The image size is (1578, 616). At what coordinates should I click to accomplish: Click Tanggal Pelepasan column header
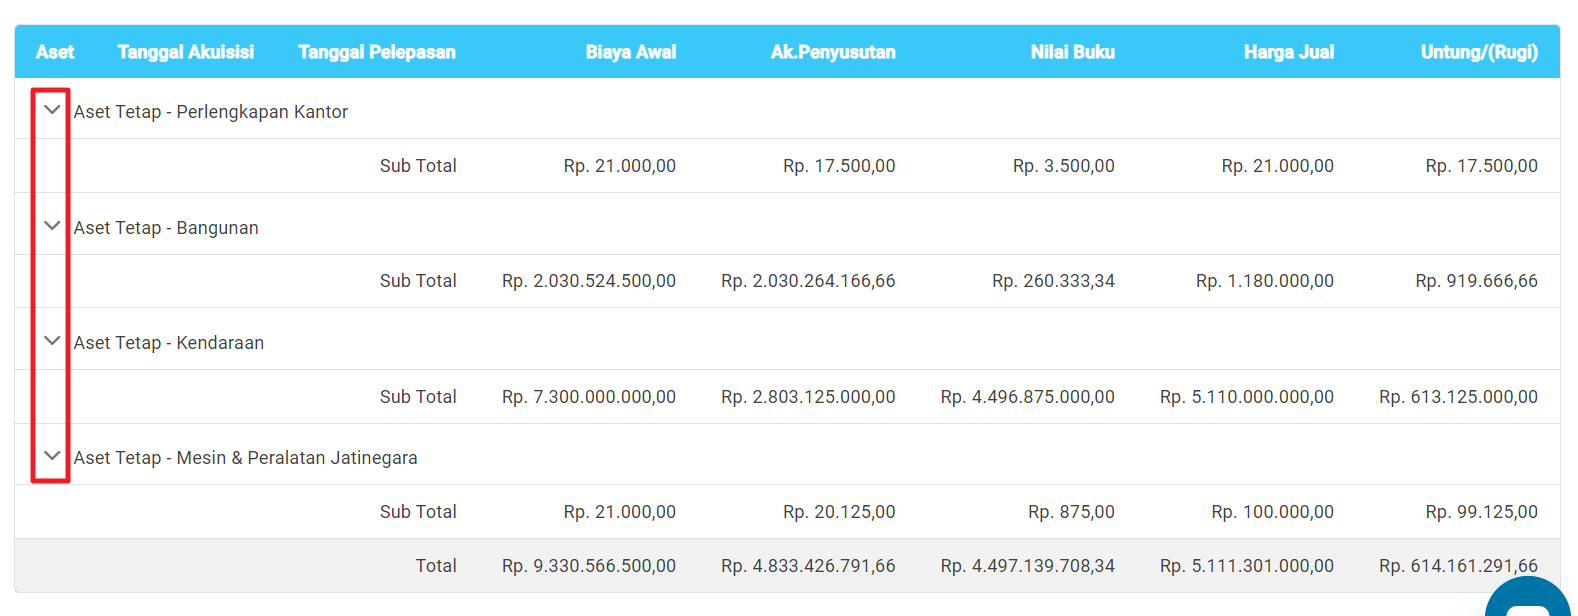pos(377,52)
